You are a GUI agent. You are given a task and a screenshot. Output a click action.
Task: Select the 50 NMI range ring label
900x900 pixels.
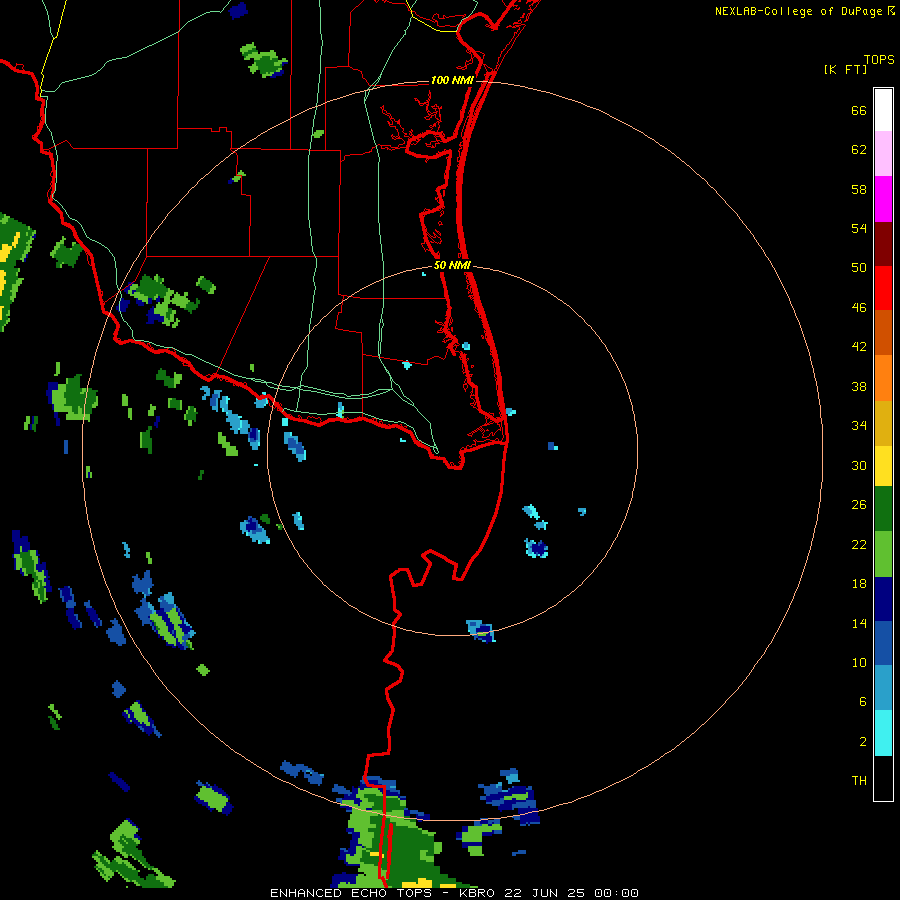452,265
